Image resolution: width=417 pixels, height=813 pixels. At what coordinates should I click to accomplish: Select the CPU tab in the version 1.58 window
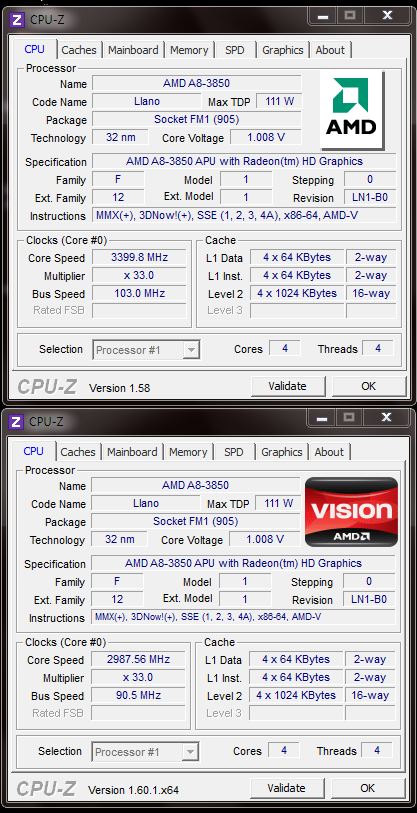coord(34,49)
